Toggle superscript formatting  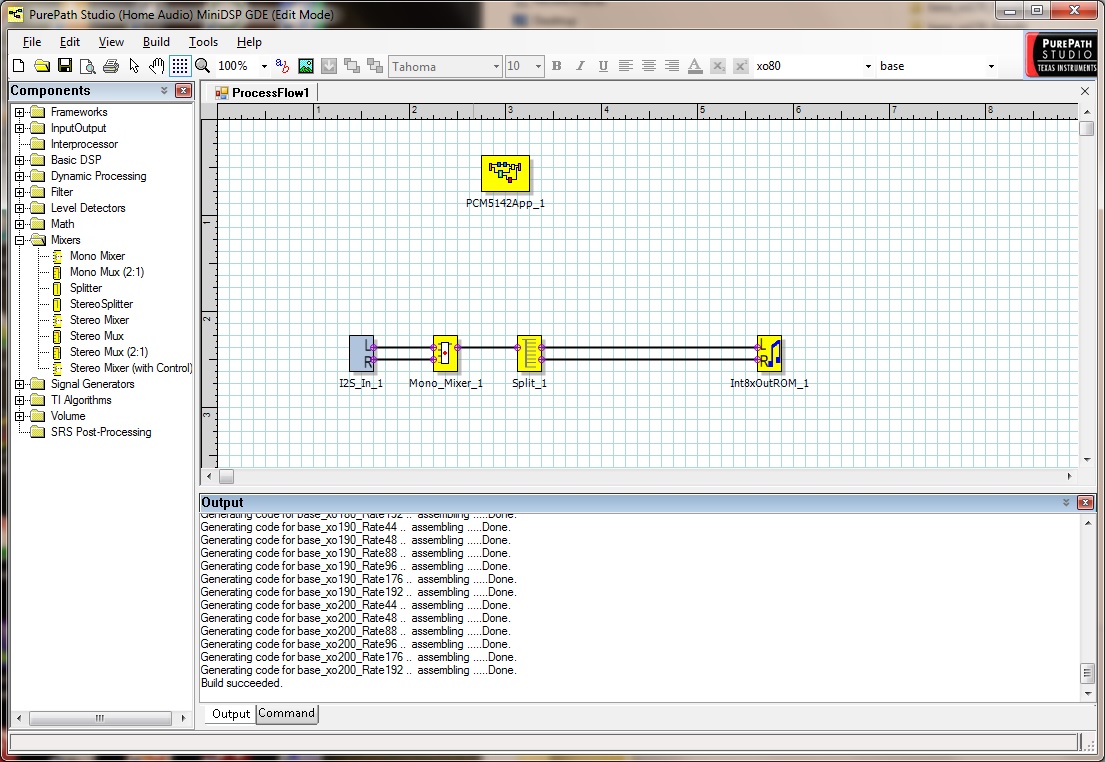pos(741,66)
